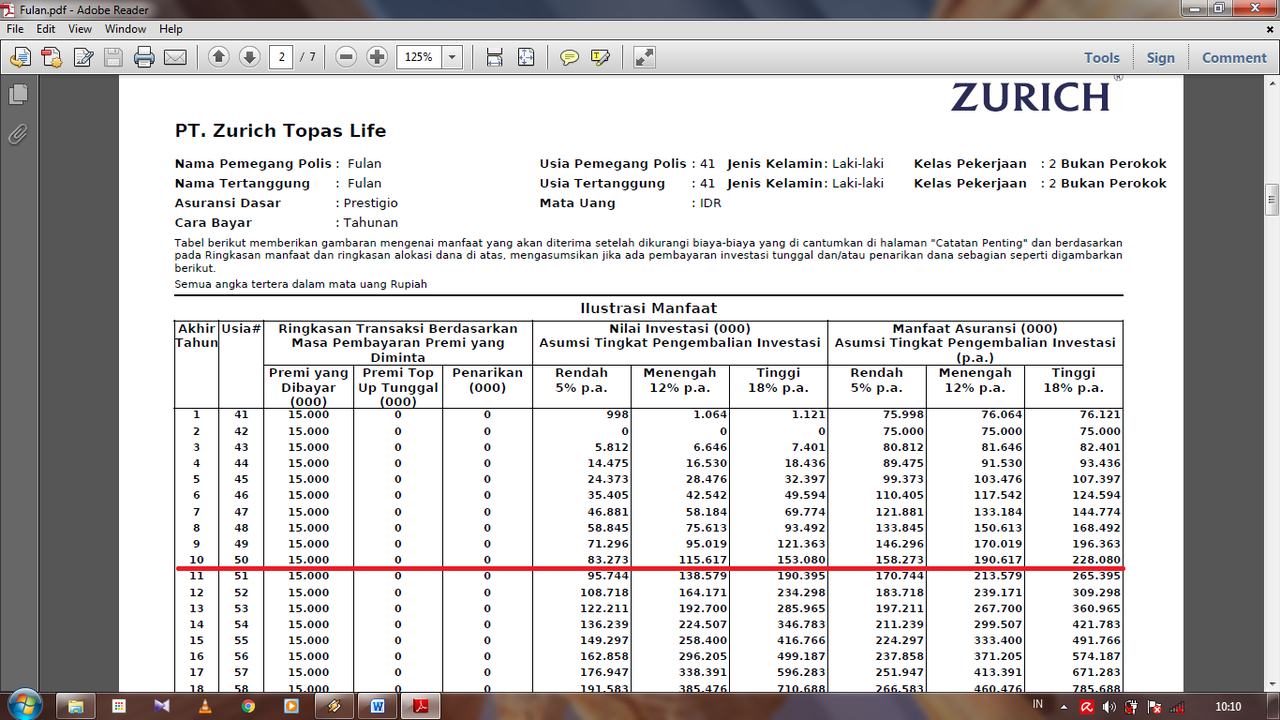Viewport: 1280px width, 720px height.
Task: Click the Sign / fill document icon
Action: click(83, 57)
